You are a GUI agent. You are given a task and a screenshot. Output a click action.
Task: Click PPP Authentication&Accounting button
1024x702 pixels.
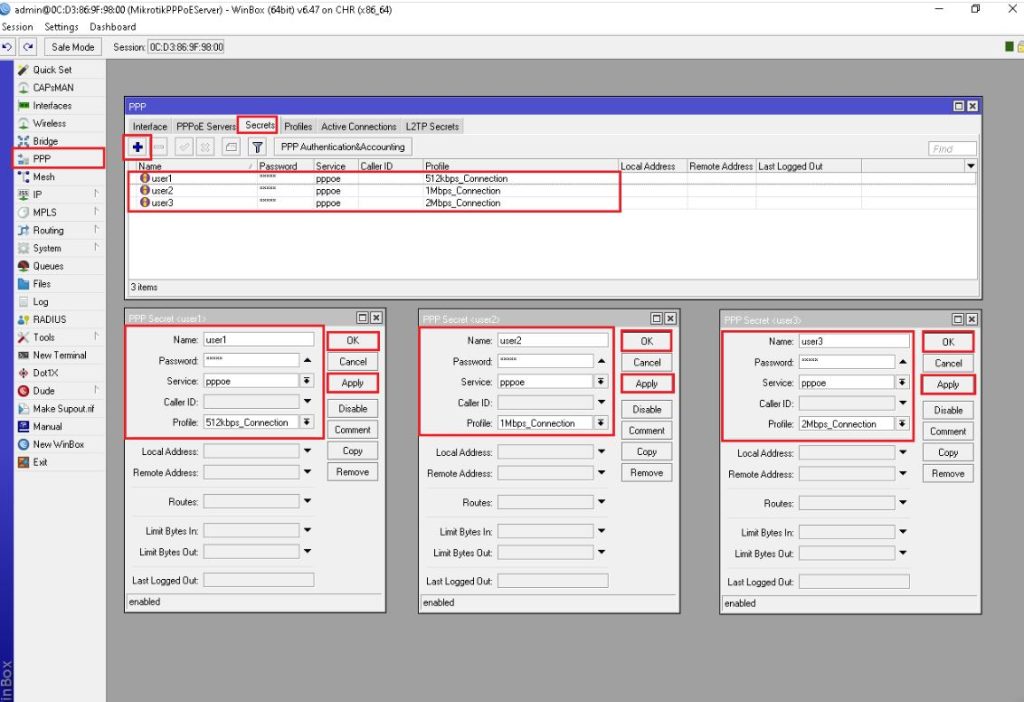tap(343, 148)
